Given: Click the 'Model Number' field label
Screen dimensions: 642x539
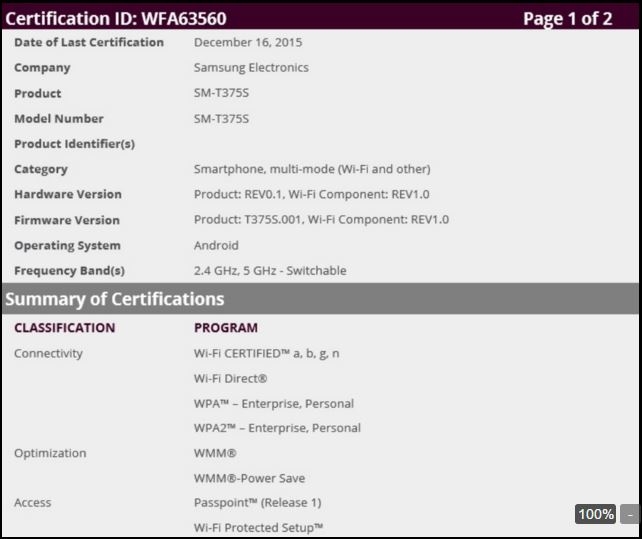Looking at the screenshot, I should [x=59, y=119].
